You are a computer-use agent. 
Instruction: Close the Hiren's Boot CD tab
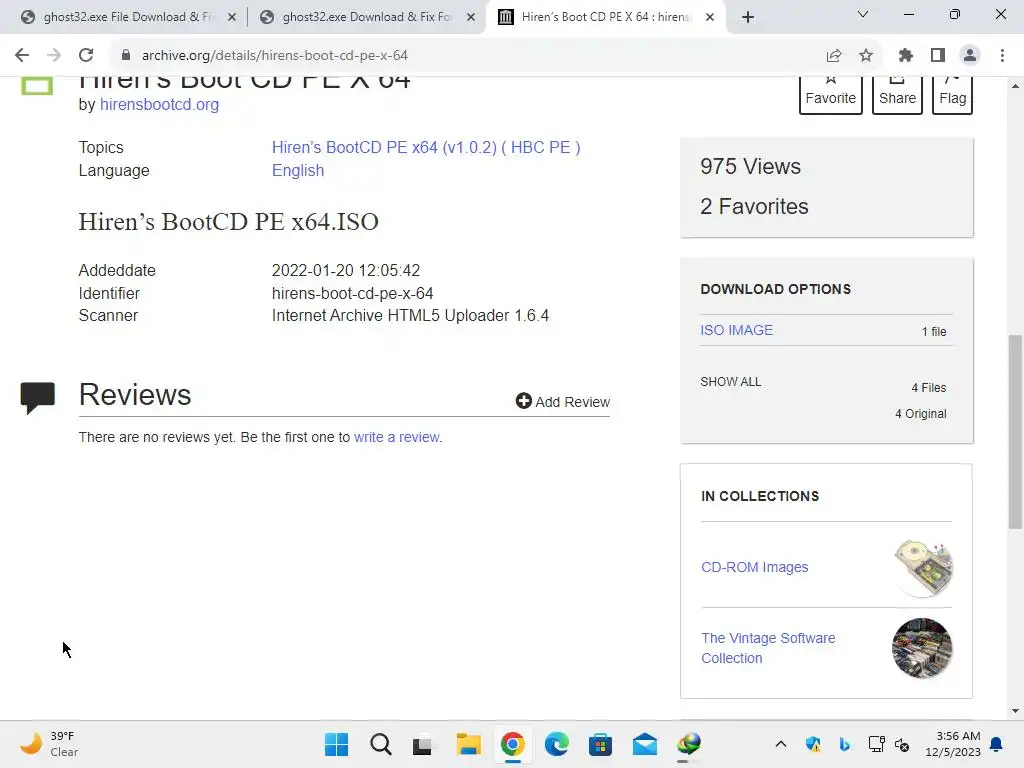click(x=710, y=18)
